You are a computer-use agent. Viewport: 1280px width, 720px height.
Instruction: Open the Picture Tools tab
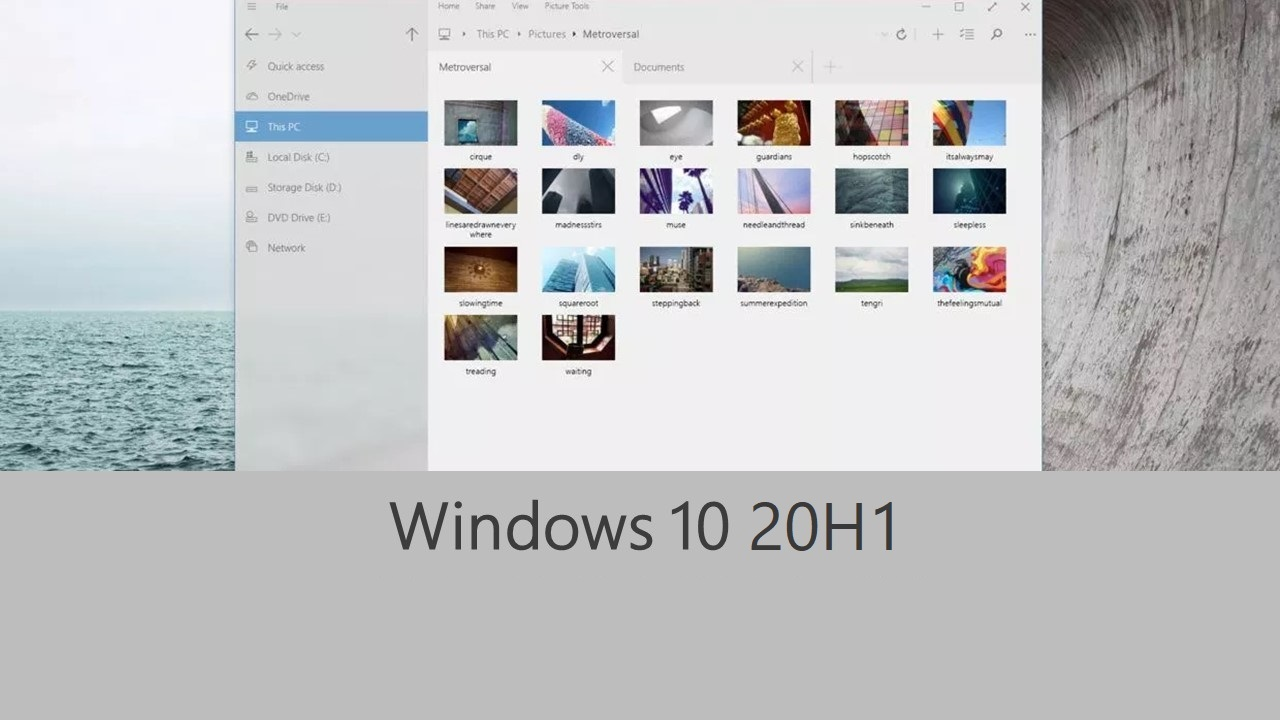click(566, 6)
